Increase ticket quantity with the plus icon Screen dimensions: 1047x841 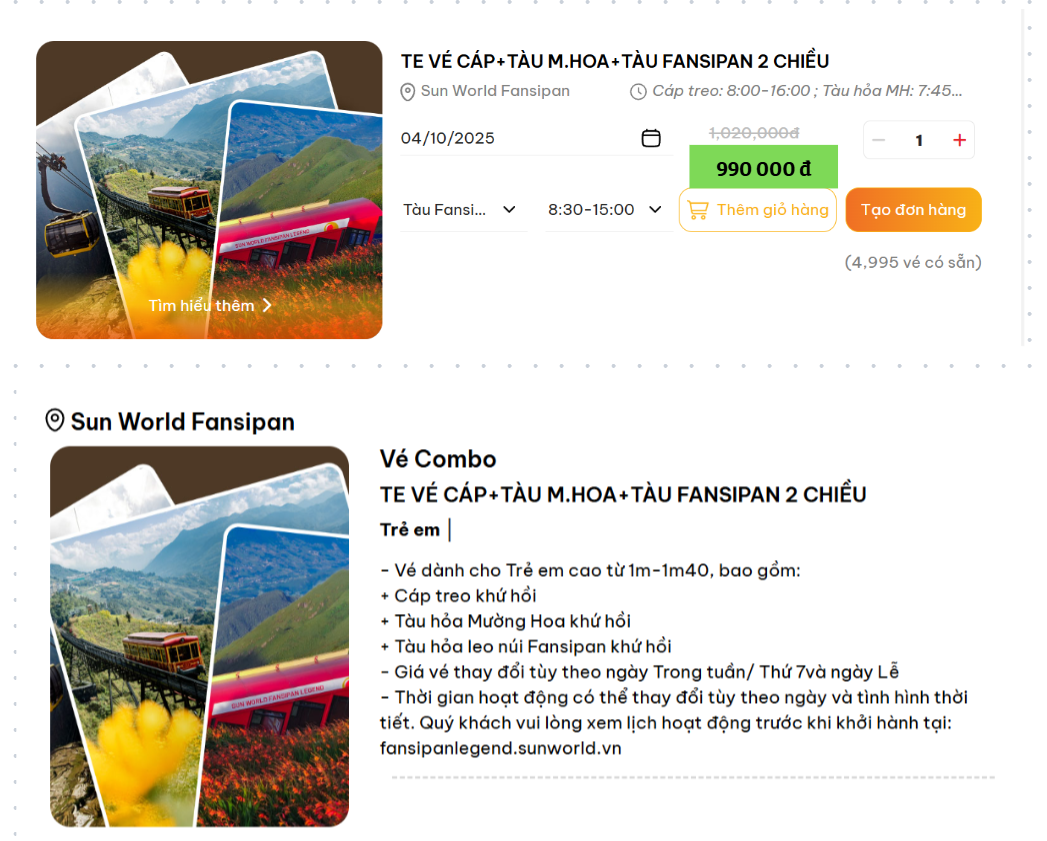[x=959, y=140]
